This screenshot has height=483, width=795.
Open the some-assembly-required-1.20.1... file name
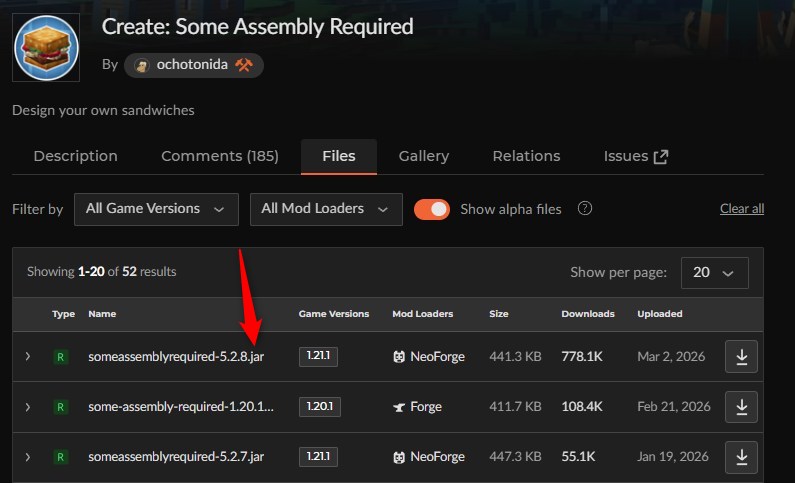(181, 407)
